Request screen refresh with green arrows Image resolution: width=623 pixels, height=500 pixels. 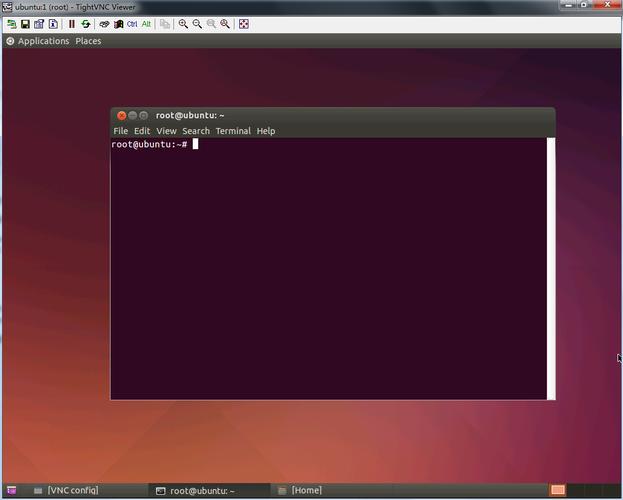point(85,24)
